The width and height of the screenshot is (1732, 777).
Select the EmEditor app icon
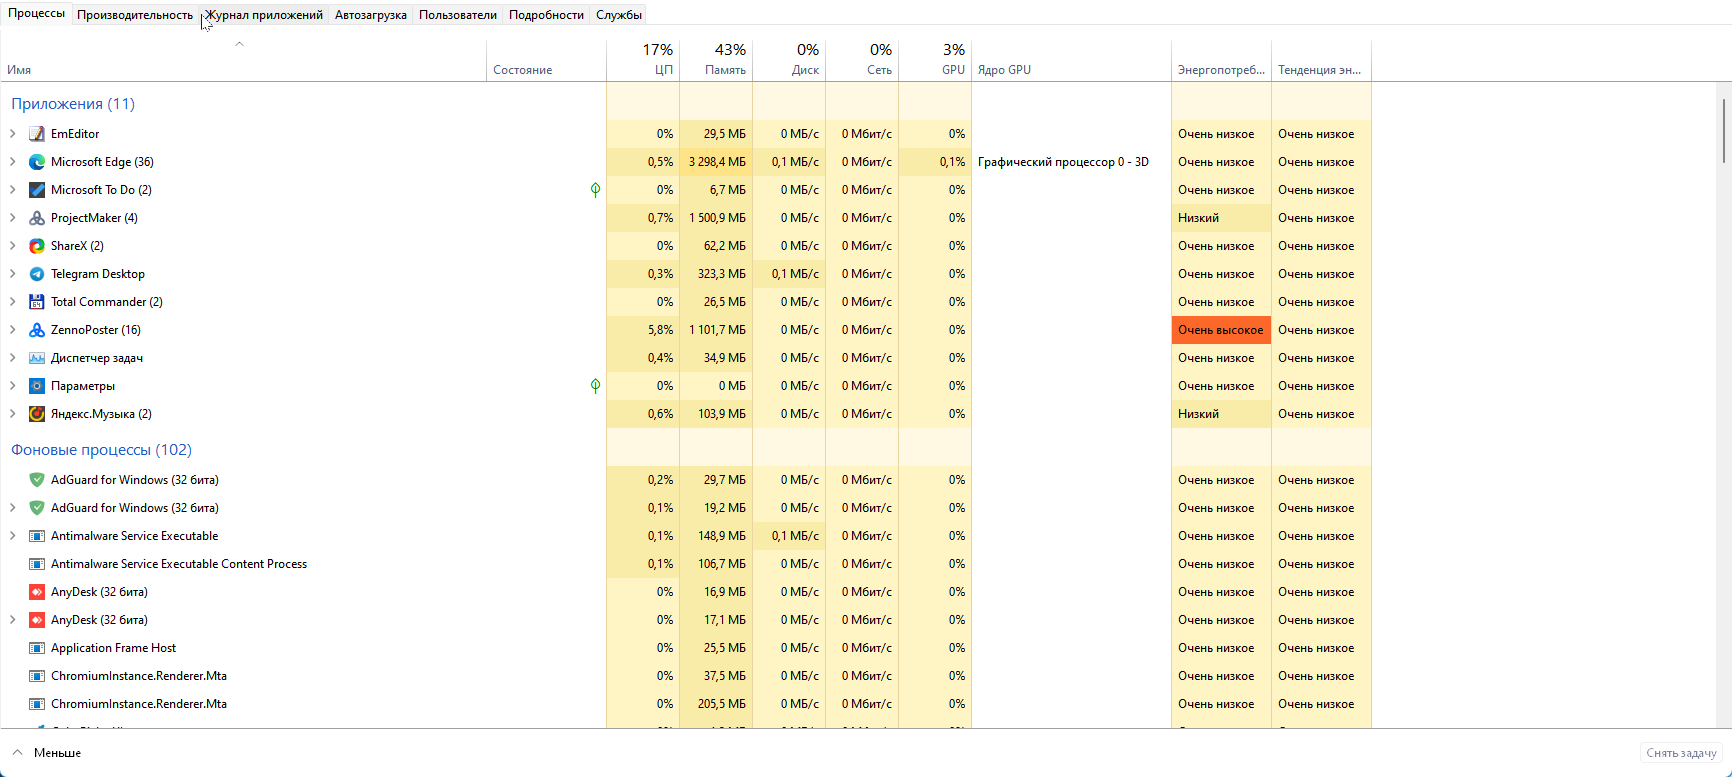(x=37, y=134)
